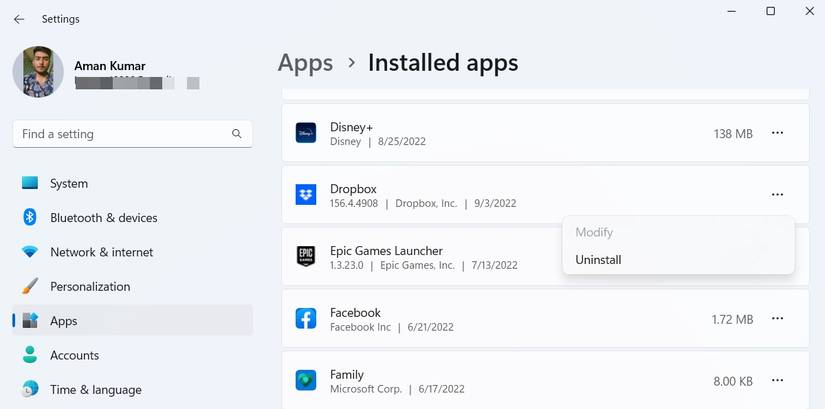Click the 1.72 MB size value
The image size is (825, 409).
[x=732, y=320]
